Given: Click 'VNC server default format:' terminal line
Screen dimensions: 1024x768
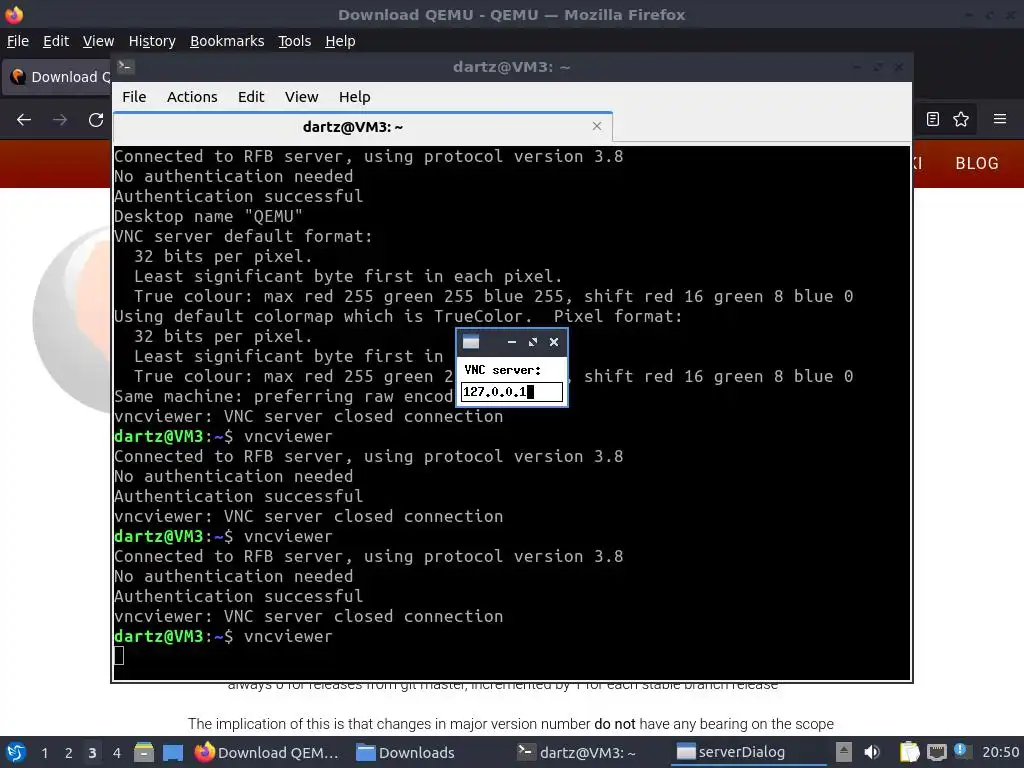Looking at the screenshot, I should click(243, 236).
